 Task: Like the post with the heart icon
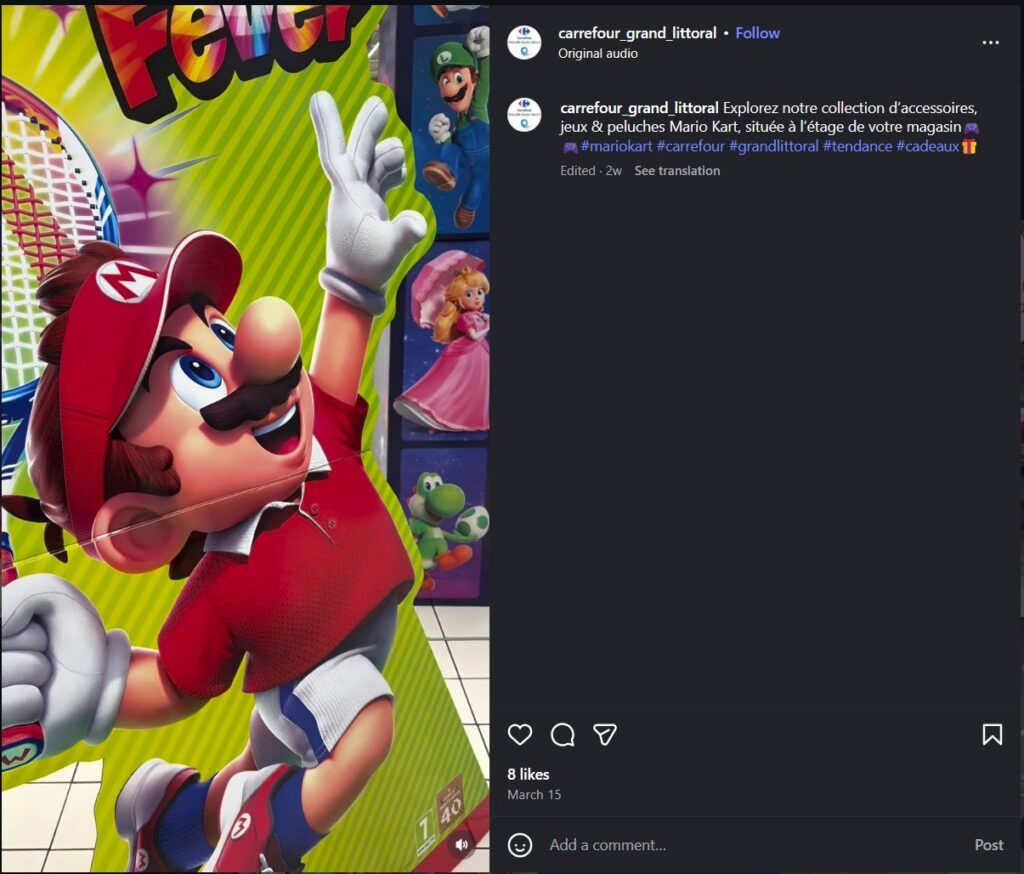coord(520,735)
